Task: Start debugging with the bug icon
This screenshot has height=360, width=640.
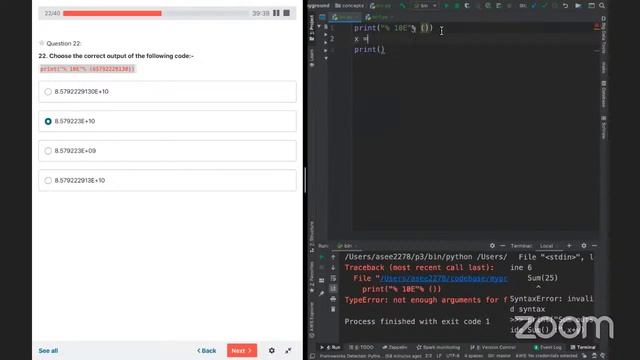Action: coord(457,6)
